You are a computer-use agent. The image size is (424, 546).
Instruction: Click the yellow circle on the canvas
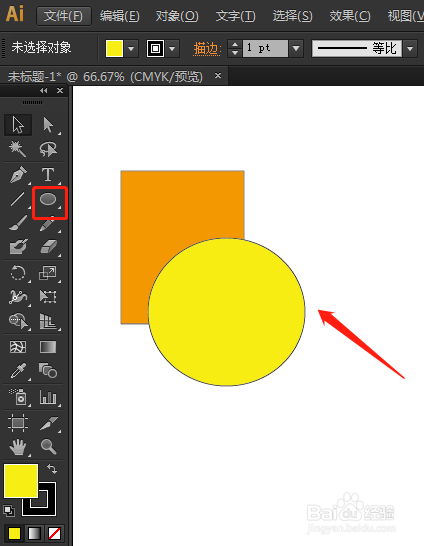click(x=227, y=312)
